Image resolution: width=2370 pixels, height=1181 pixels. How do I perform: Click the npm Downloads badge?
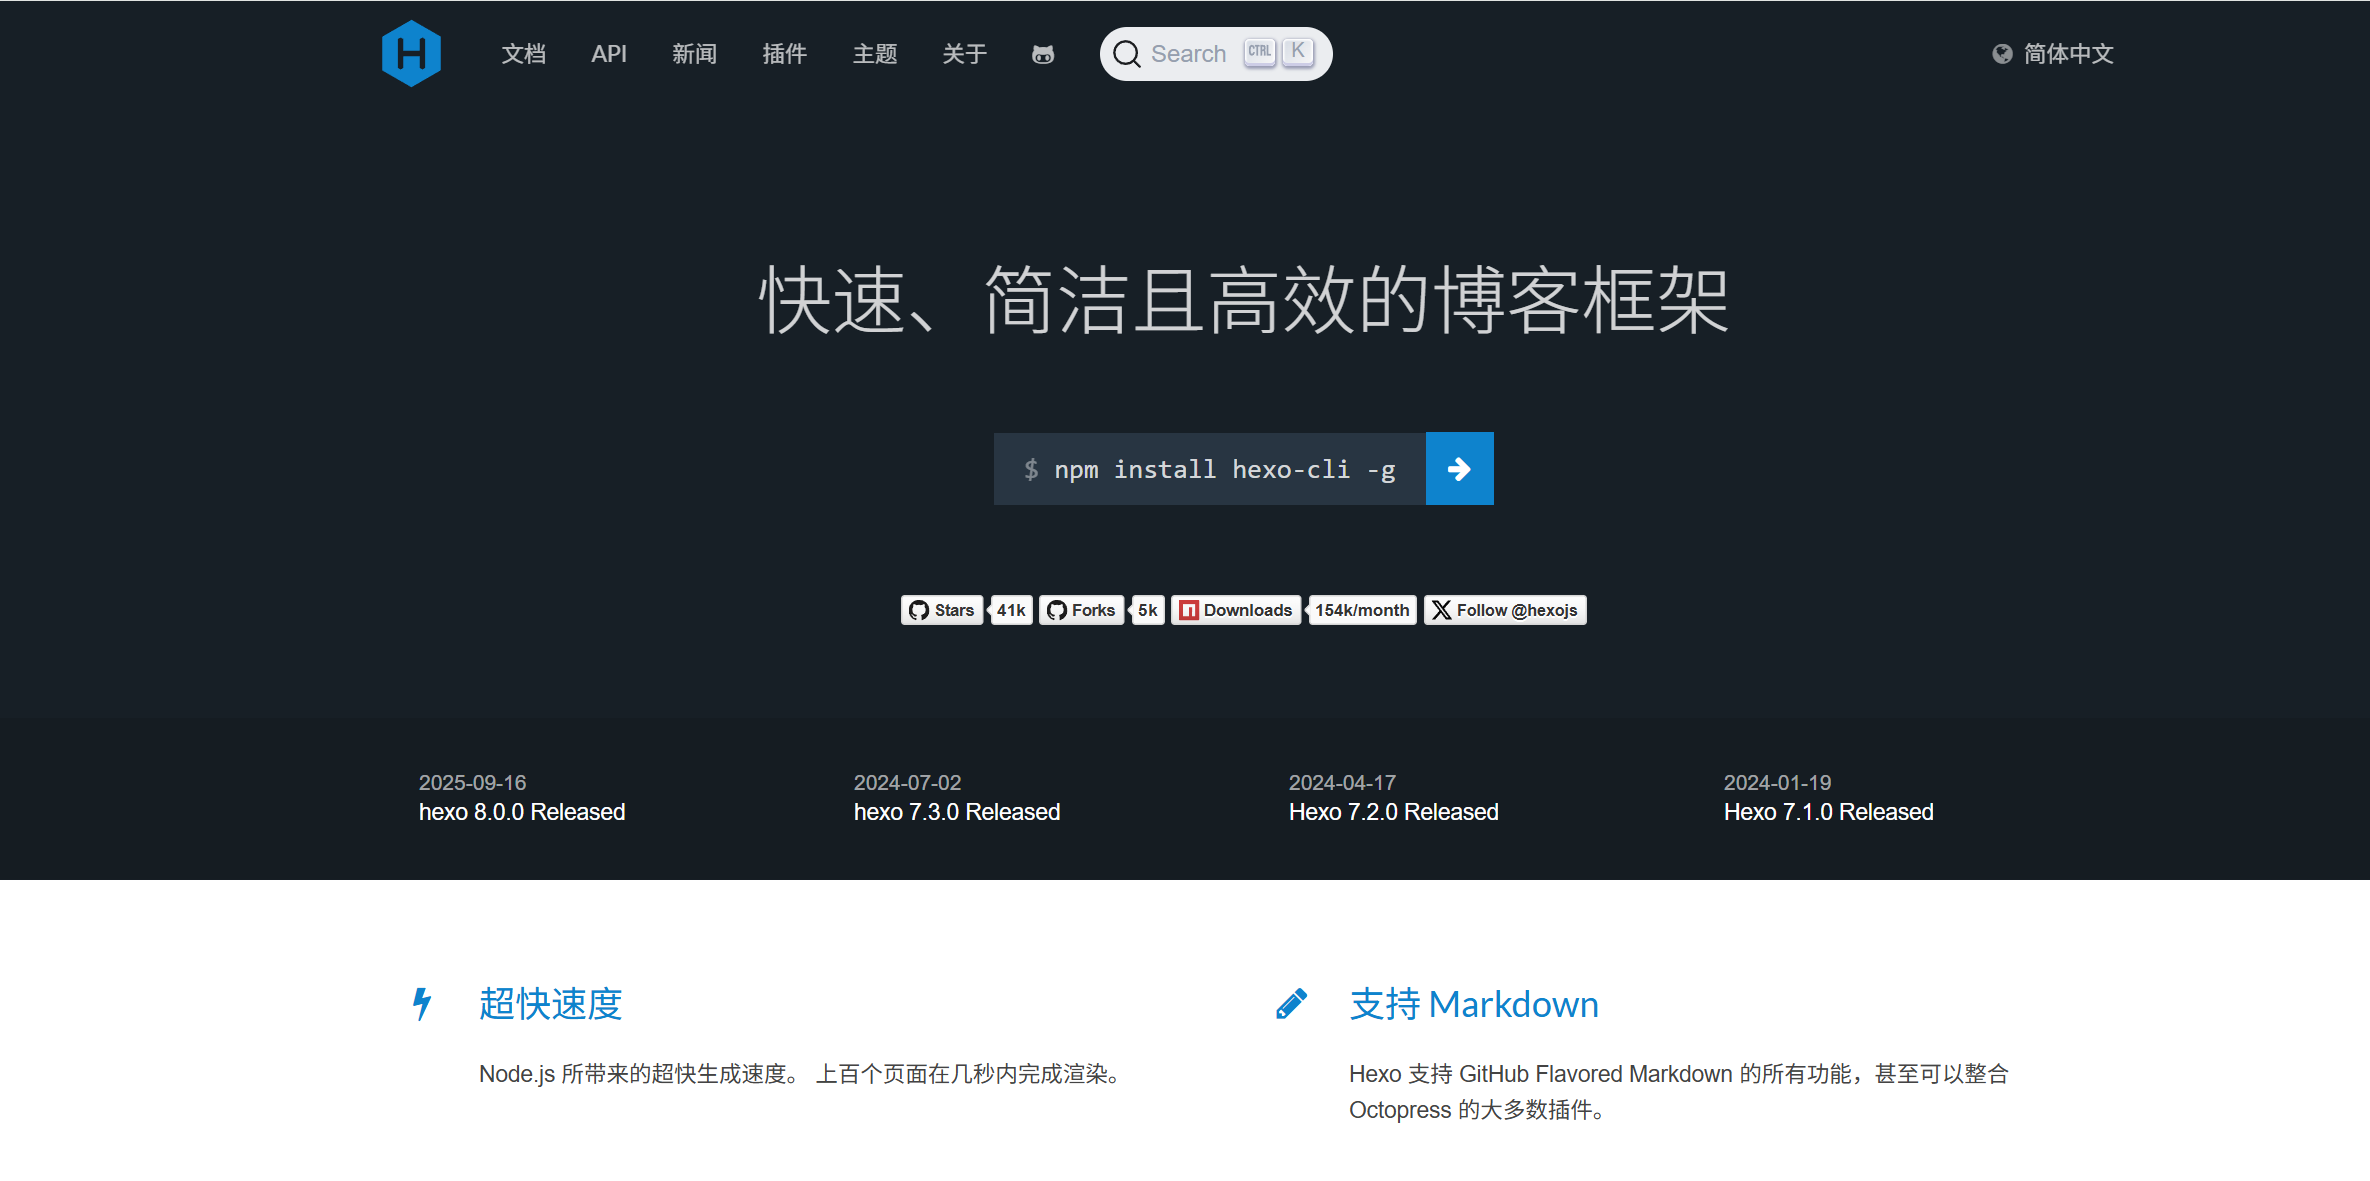coord(1236,610)
